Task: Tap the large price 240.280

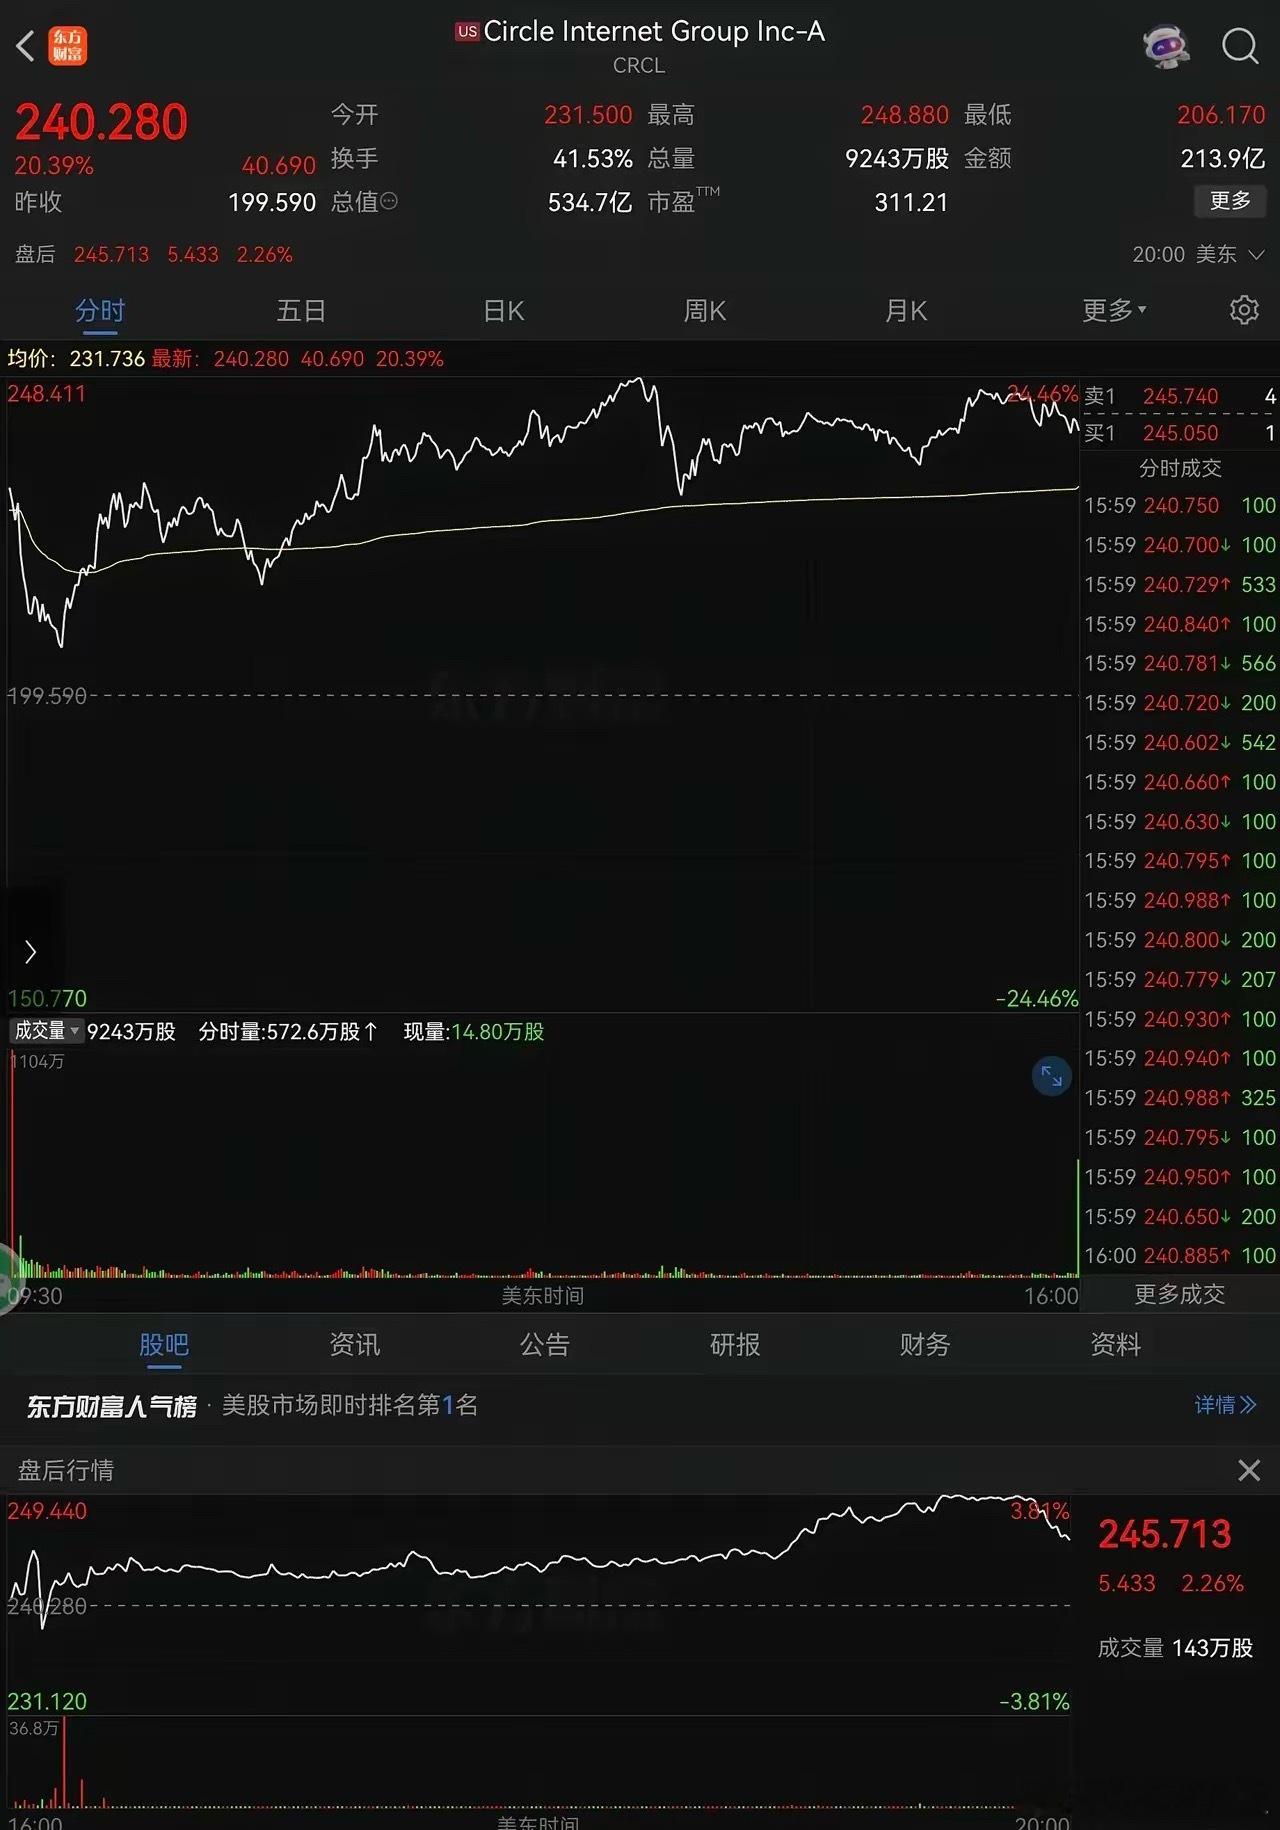Action: 101,123
